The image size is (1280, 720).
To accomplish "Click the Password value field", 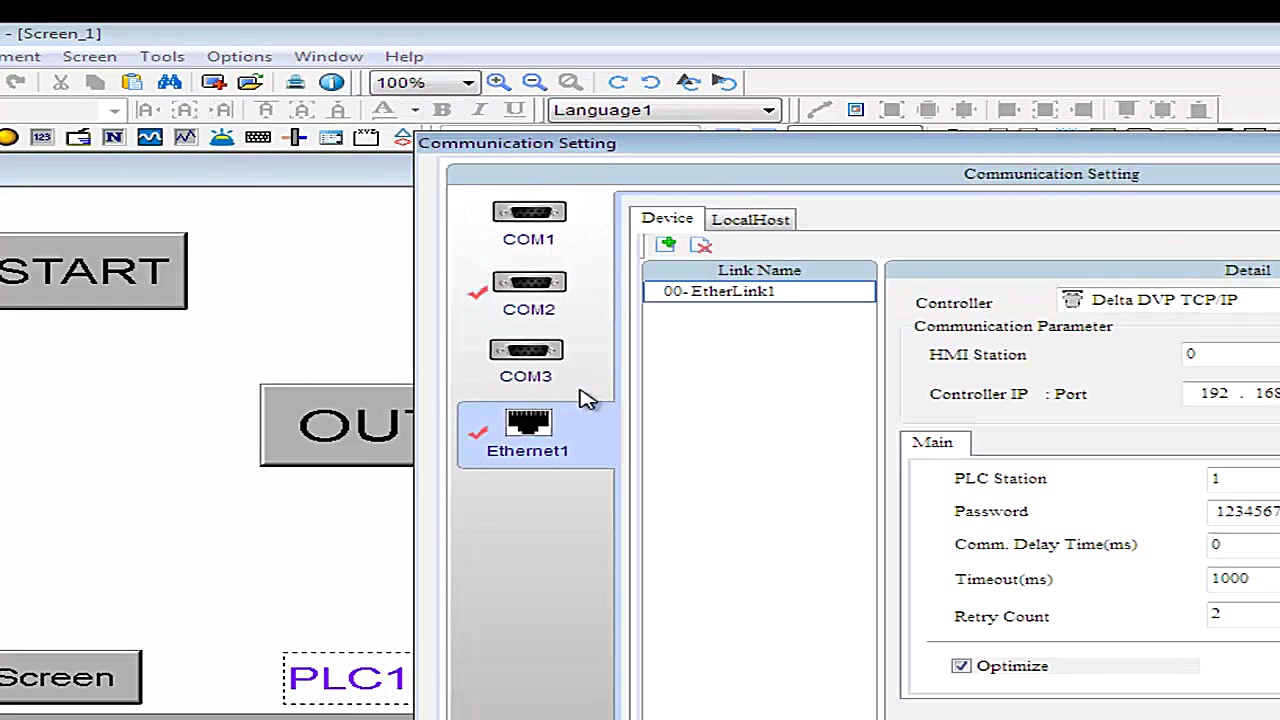I will tap(1243, 511).
